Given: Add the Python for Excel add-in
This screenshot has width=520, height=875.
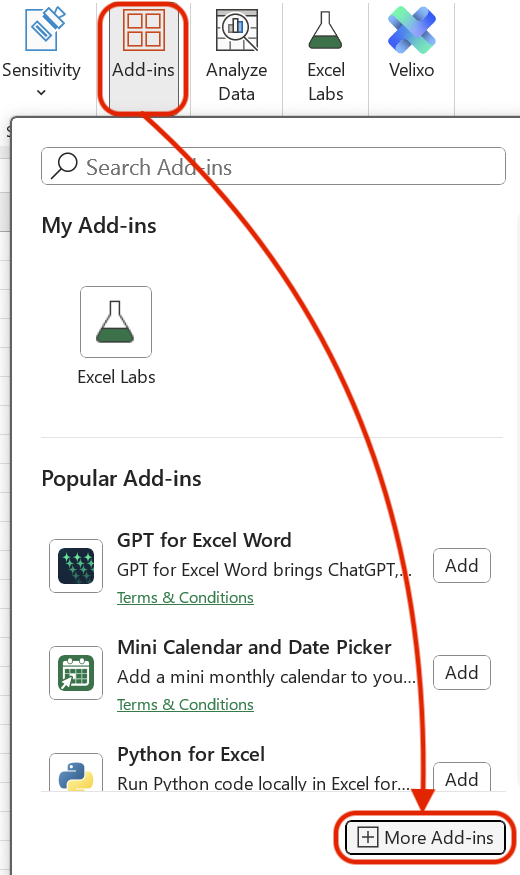Looking at the screenshot, I should [462, 777].
